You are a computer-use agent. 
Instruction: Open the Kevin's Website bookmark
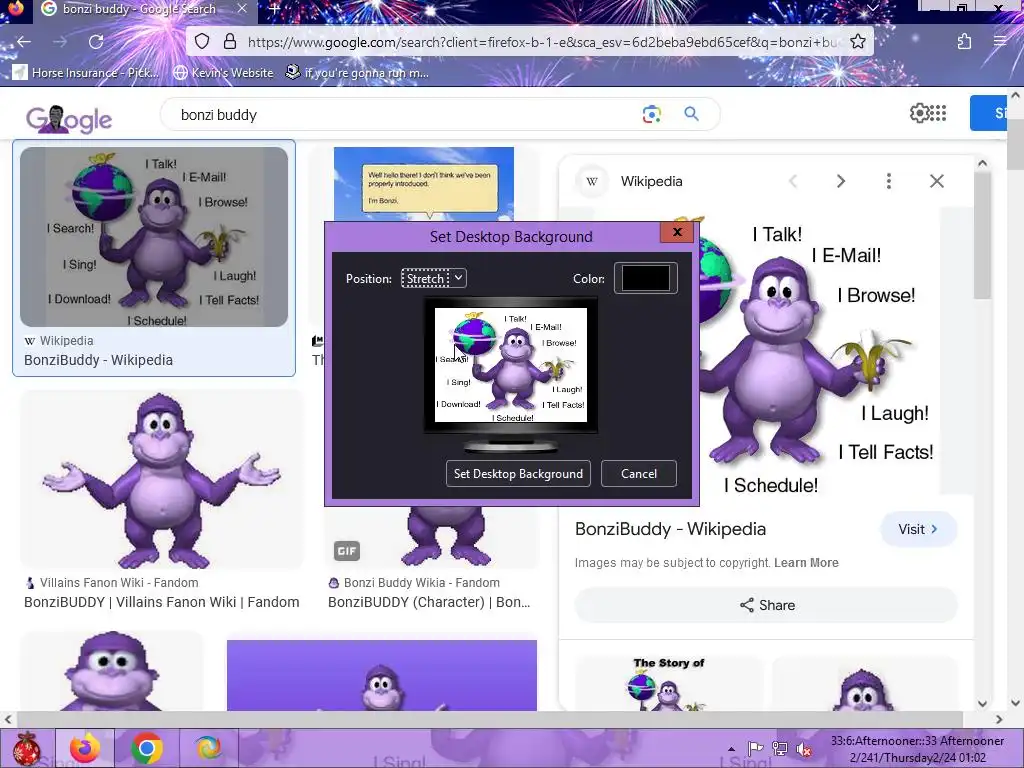pos(223,72)
